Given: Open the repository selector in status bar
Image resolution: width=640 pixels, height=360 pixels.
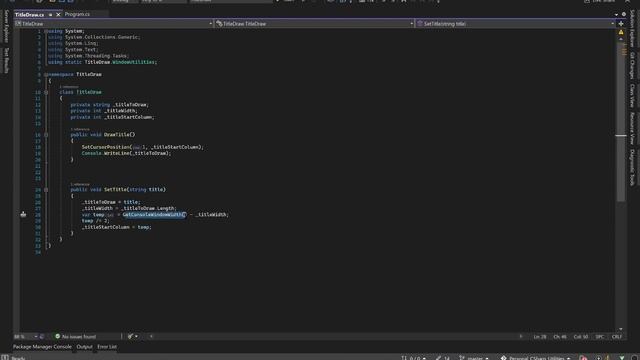Looking at the screenshot, I should pos(535,358).
